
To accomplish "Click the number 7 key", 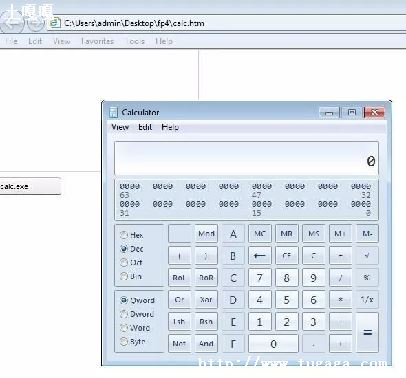I will [x=260, y=278].
